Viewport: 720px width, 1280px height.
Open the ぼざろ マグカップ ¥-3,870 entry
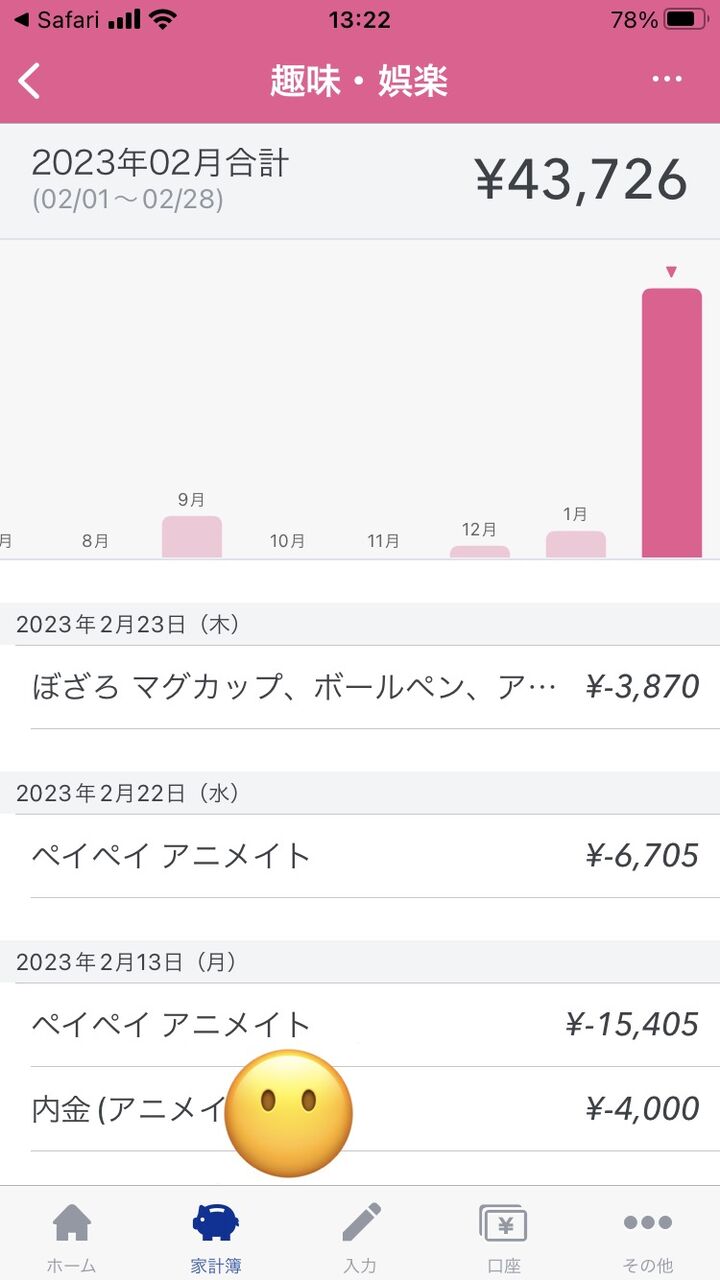(x=360, y=687)
